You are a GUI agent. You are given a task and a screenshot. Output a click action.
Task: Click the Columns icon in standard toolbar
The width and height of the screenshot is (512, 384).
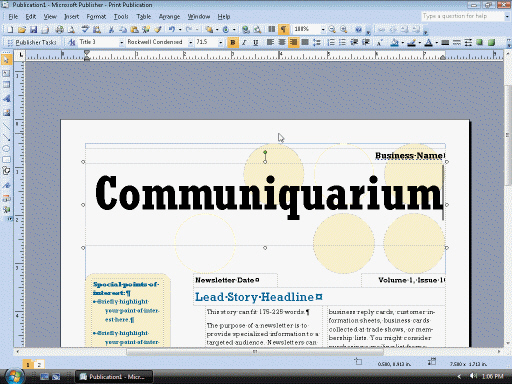pyautogui.click(x=272, y=29)
